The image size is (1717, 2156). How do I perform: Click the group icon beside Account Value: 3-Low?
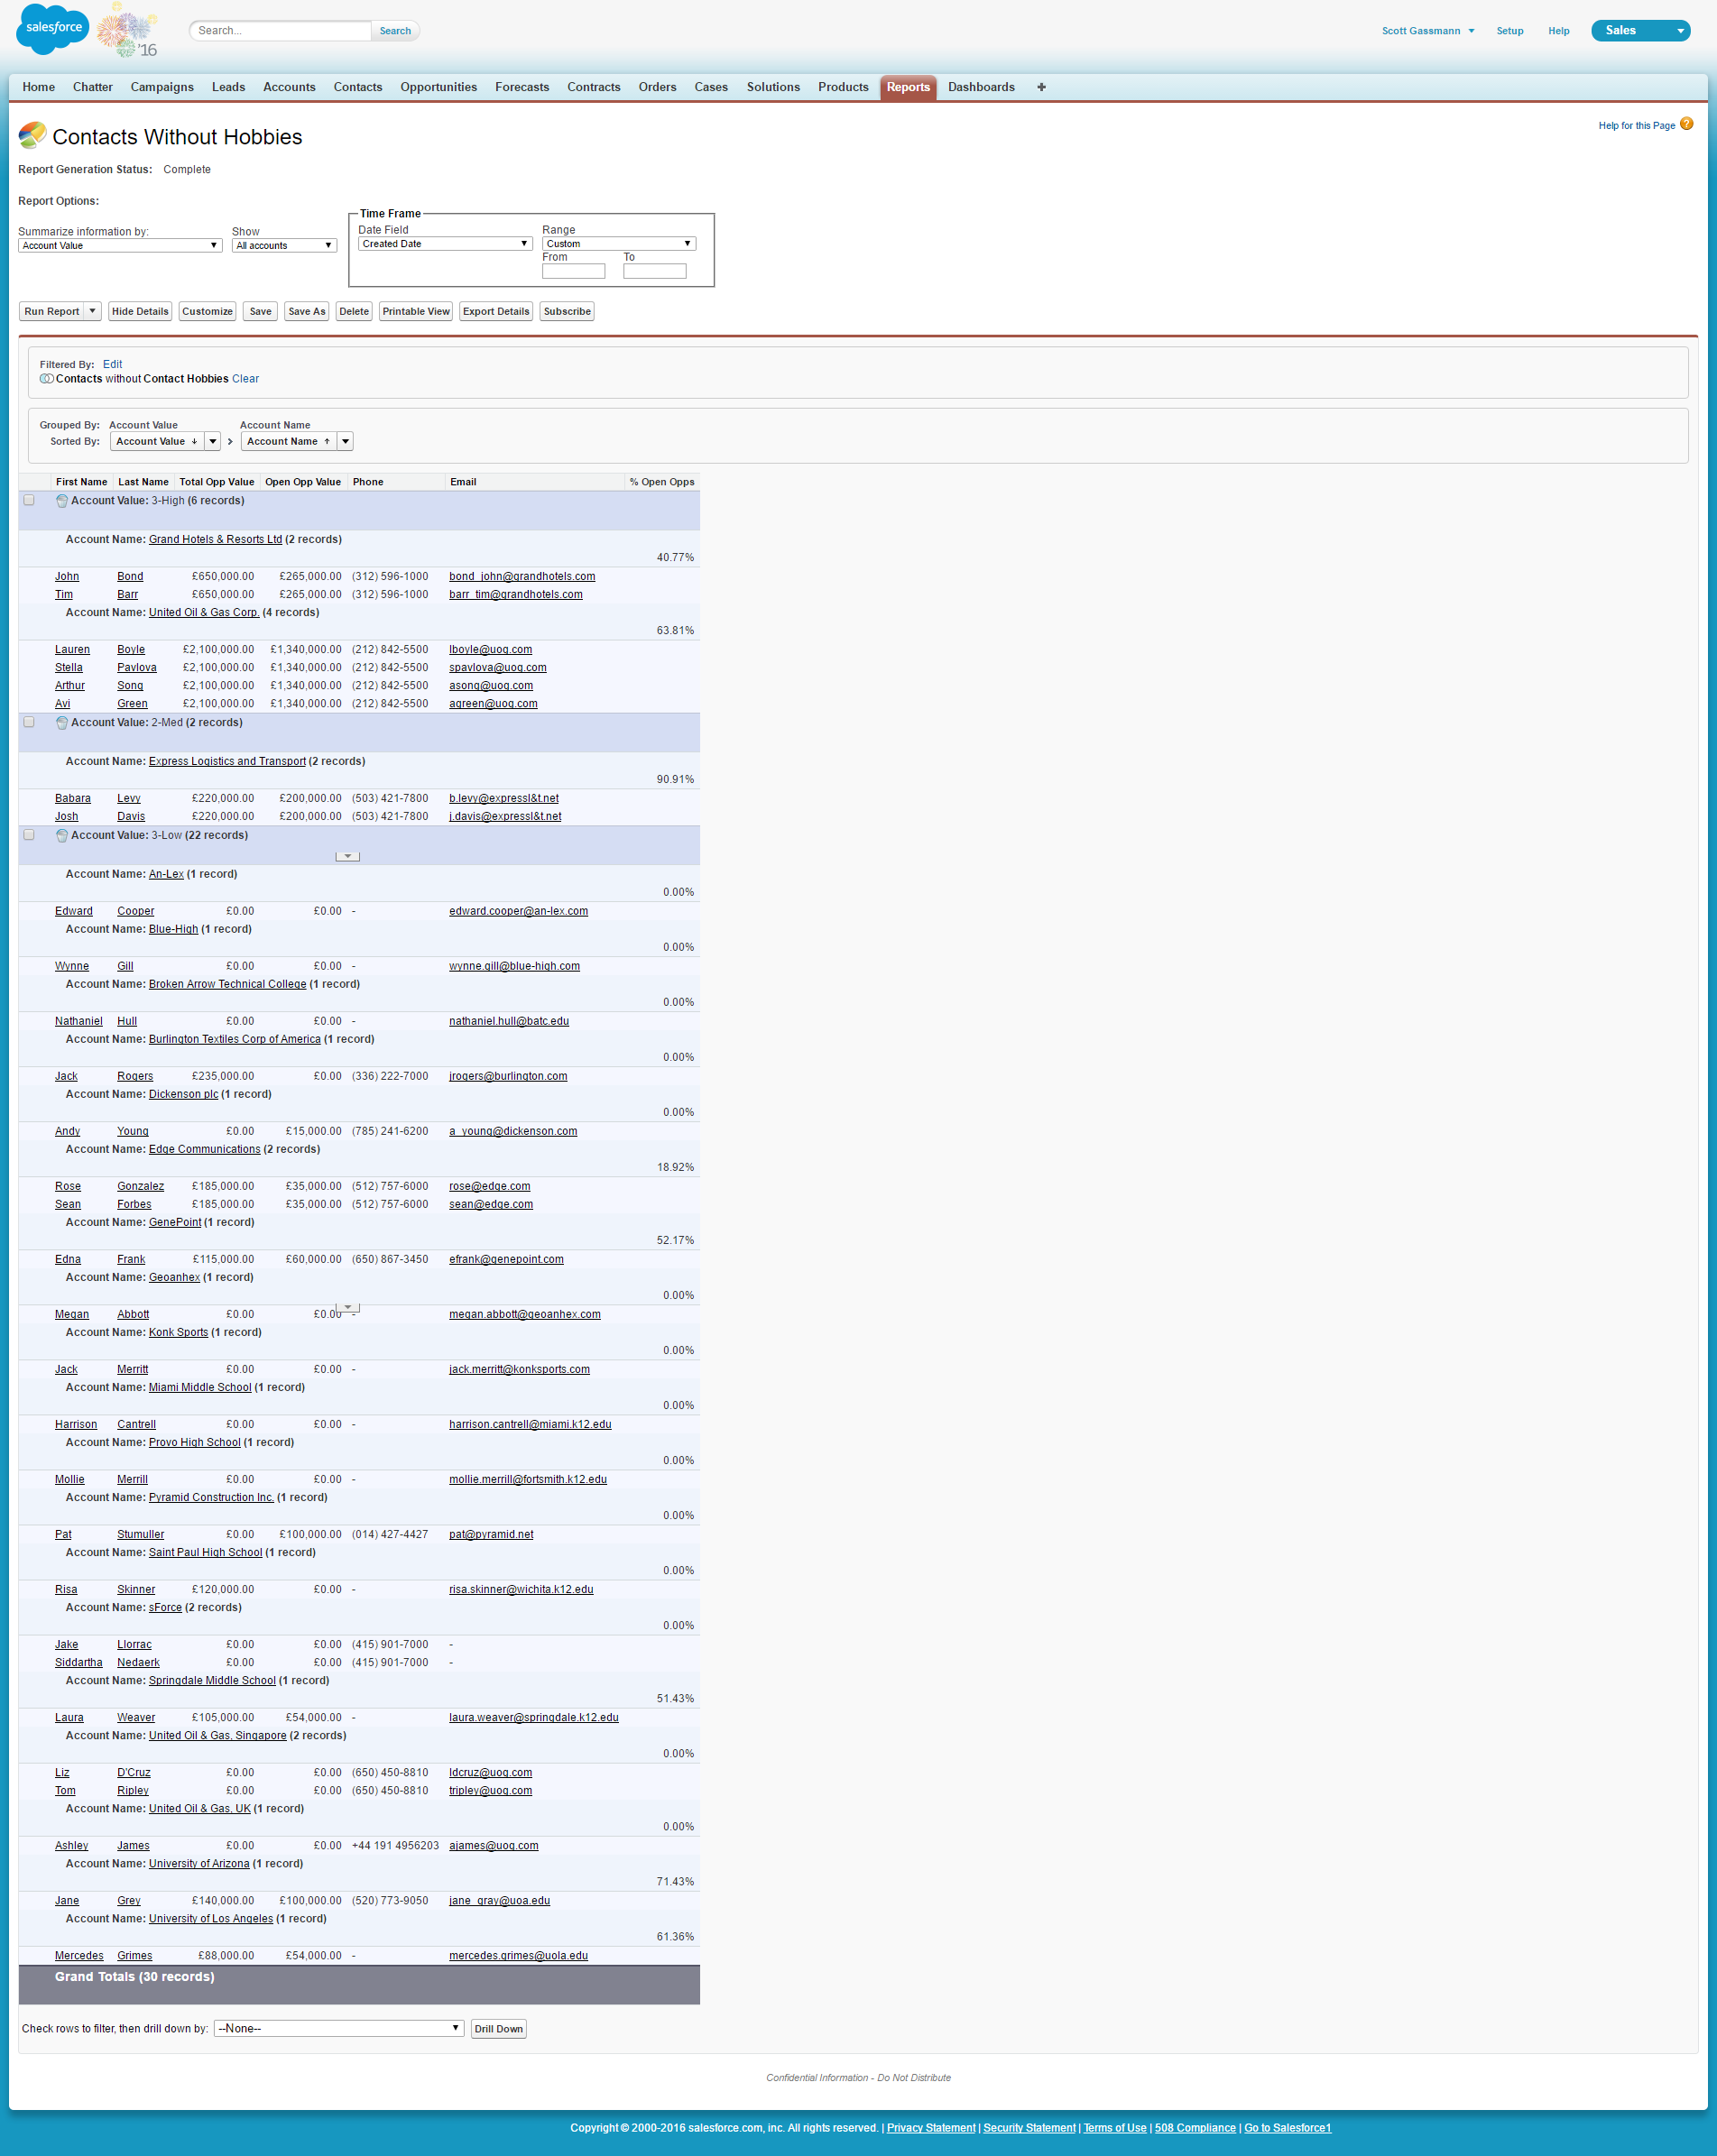(x=62, y=836)
